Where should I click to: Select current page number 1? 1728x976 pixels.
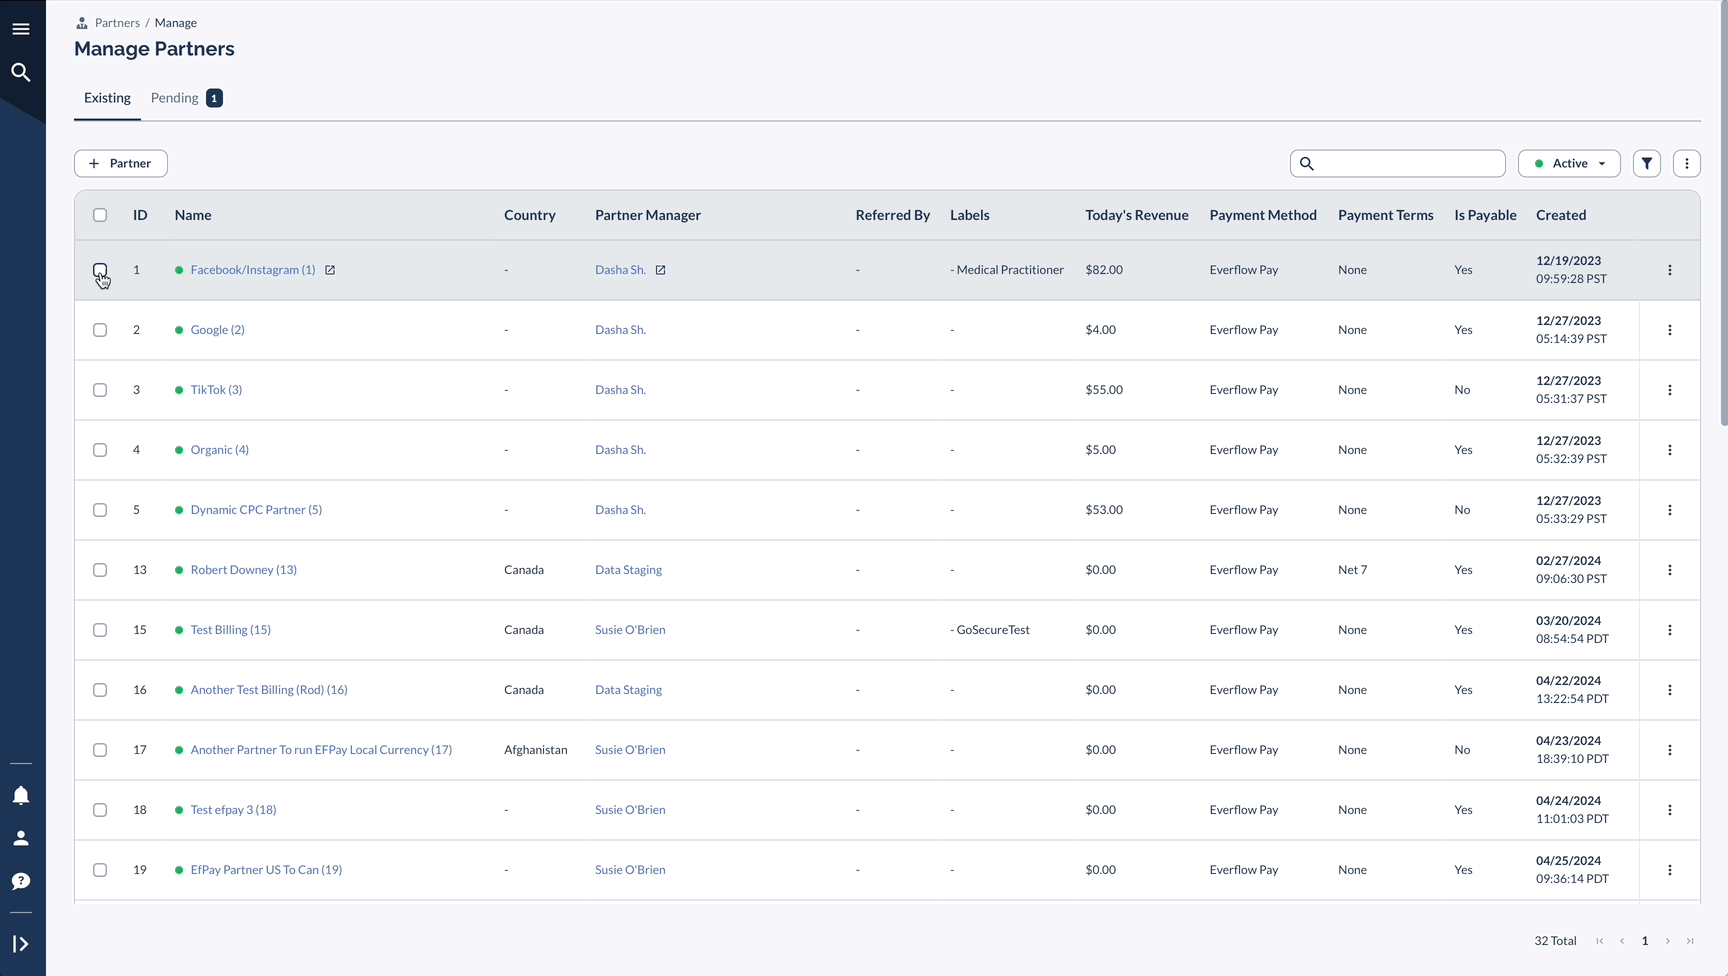coord(1645,941)
